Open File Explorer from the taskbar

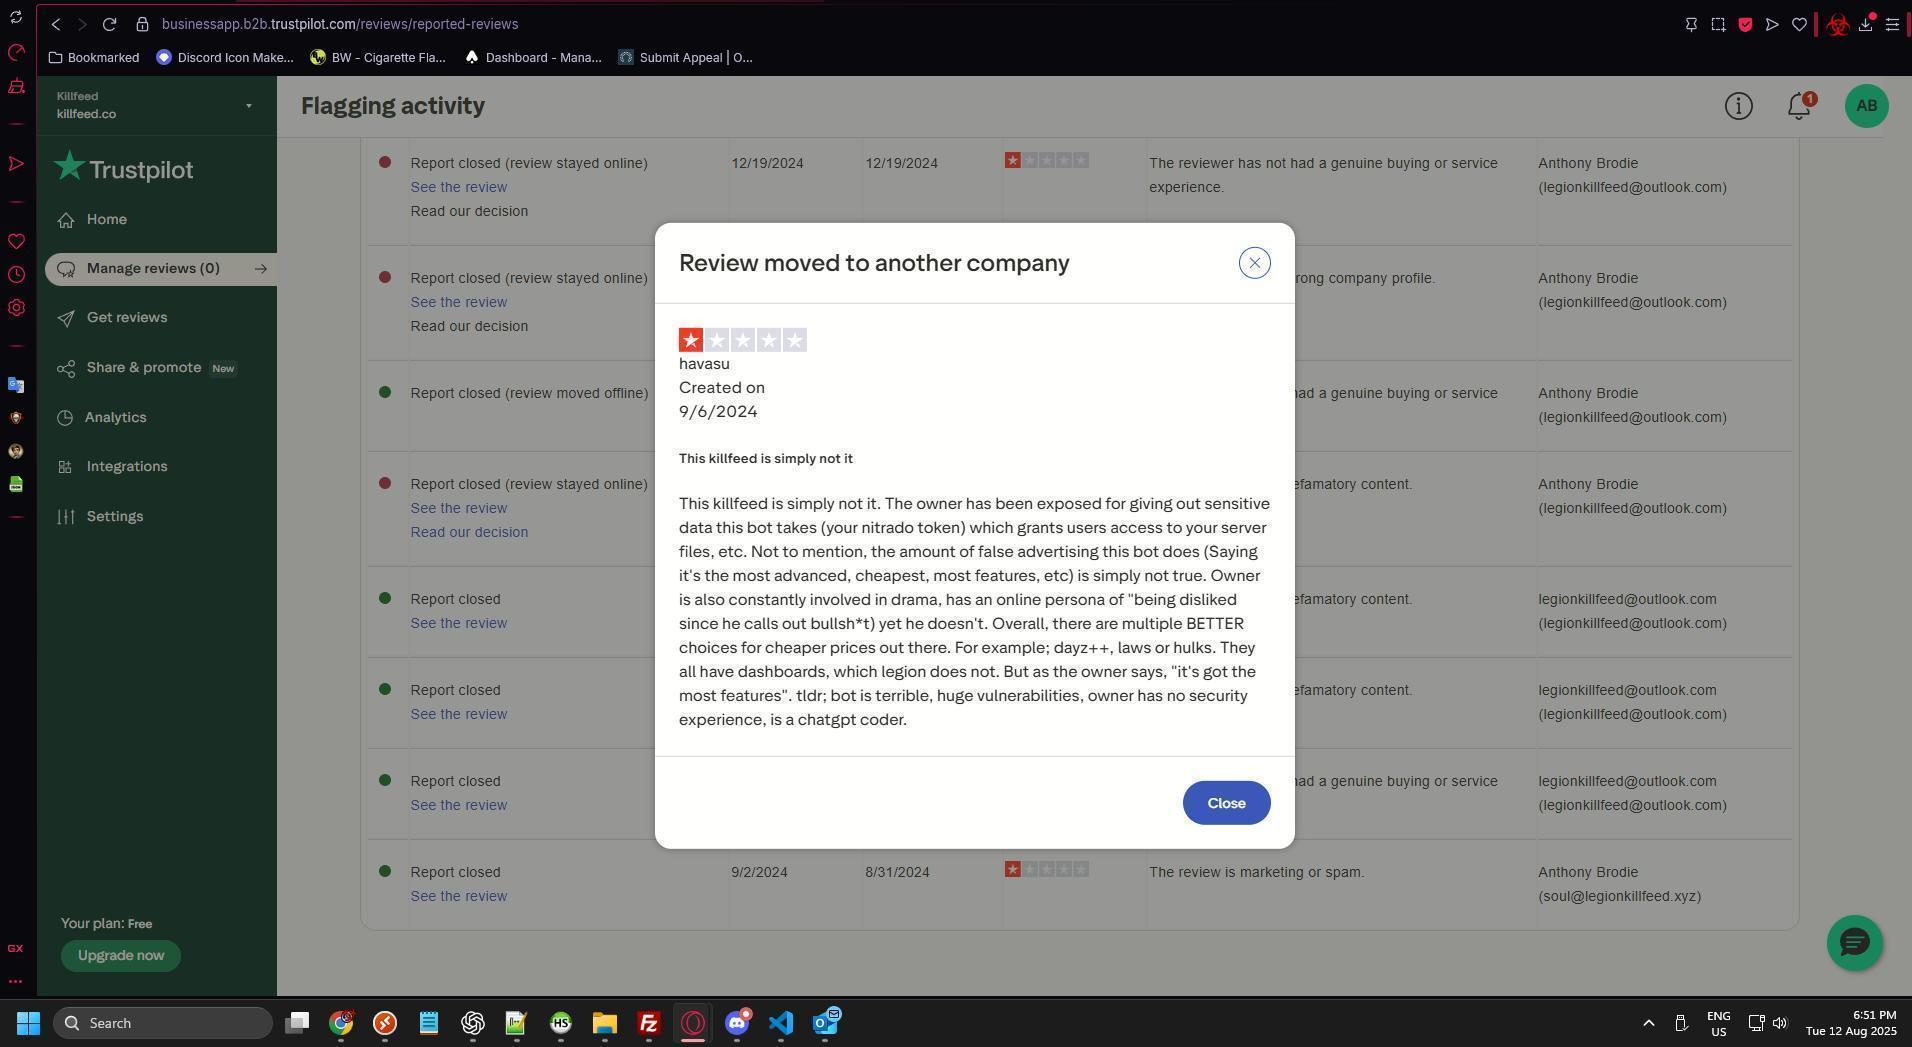[605, 1023]
